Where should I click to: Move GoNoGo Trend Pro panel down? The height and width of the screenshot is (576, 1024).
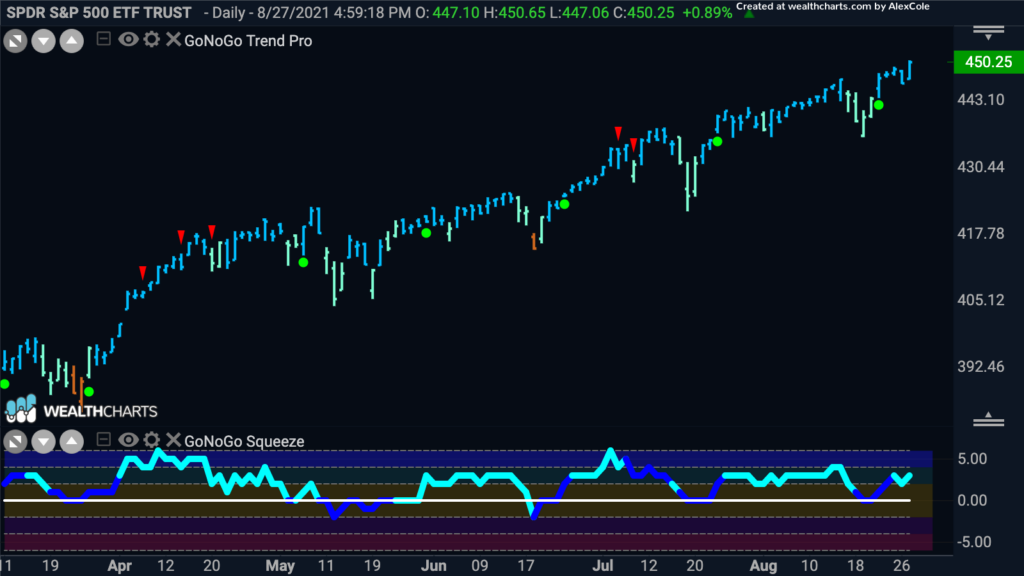pyautogui.click(x=44, y=42)
